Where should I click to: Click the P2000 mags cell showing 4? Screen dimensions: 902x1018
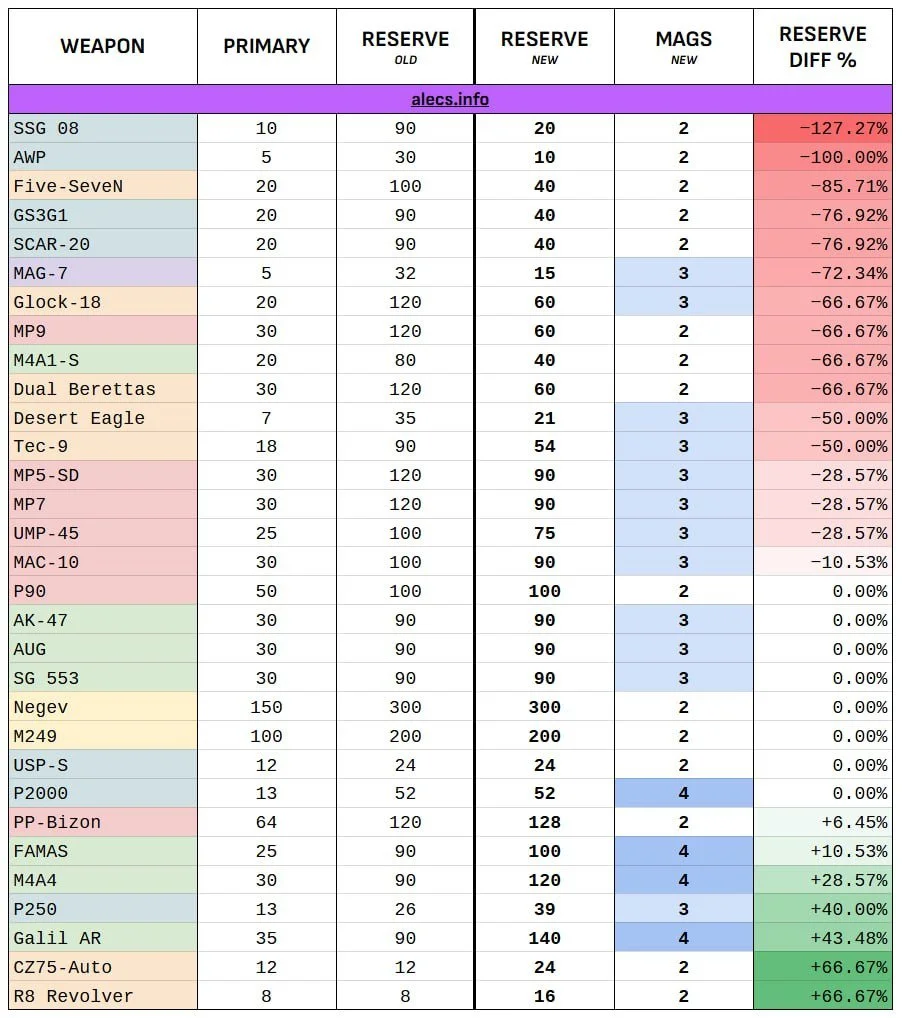684,793
